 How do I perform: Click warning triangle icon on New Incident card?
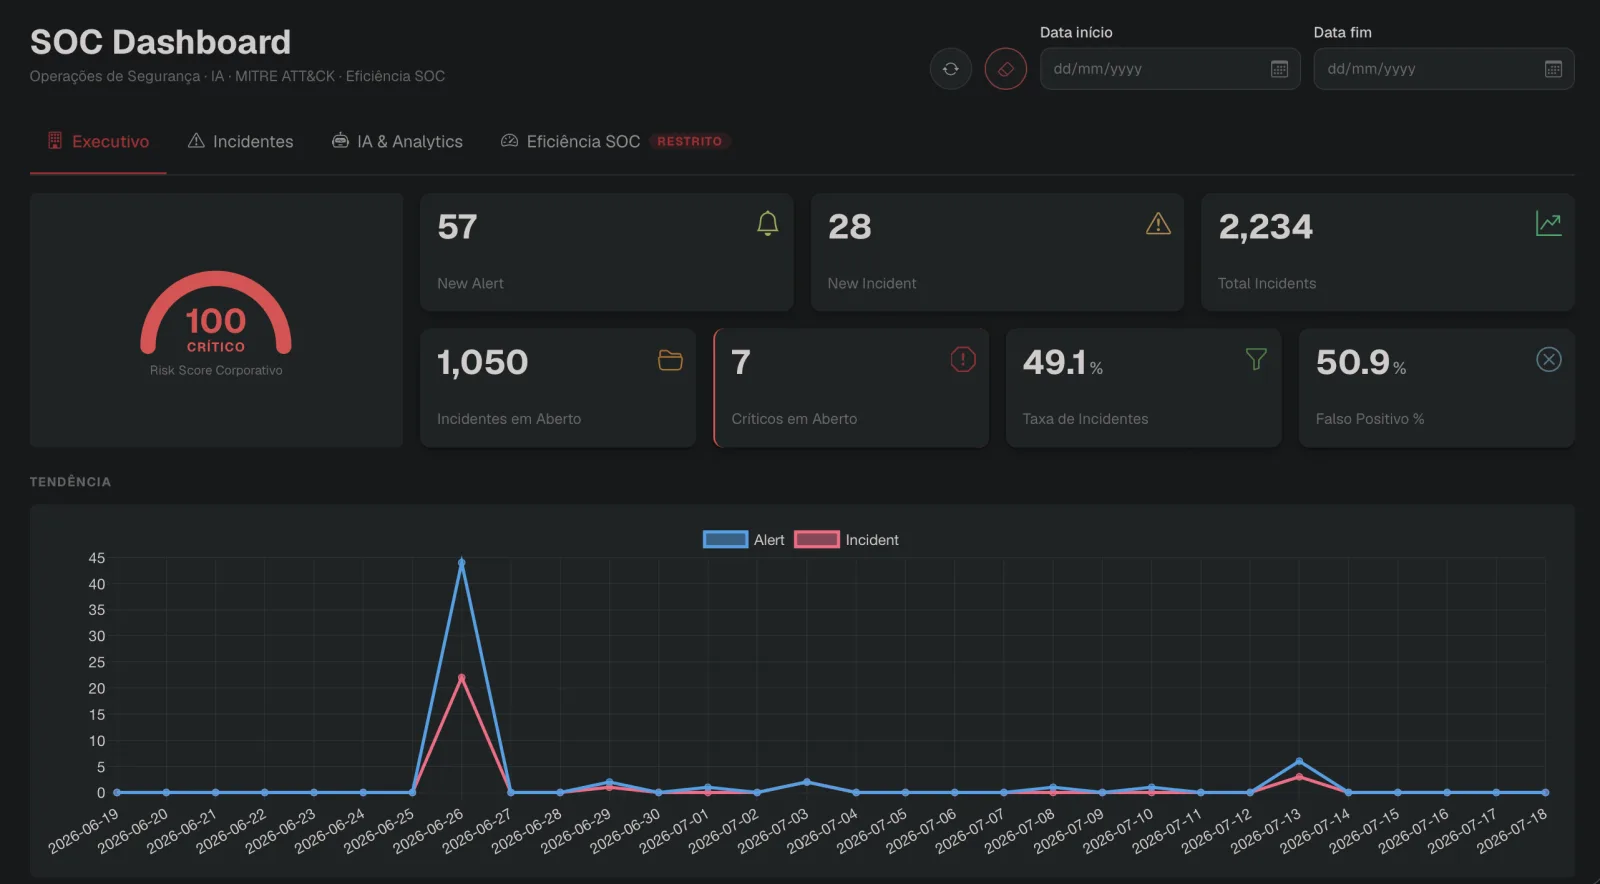coord(1158,224)
